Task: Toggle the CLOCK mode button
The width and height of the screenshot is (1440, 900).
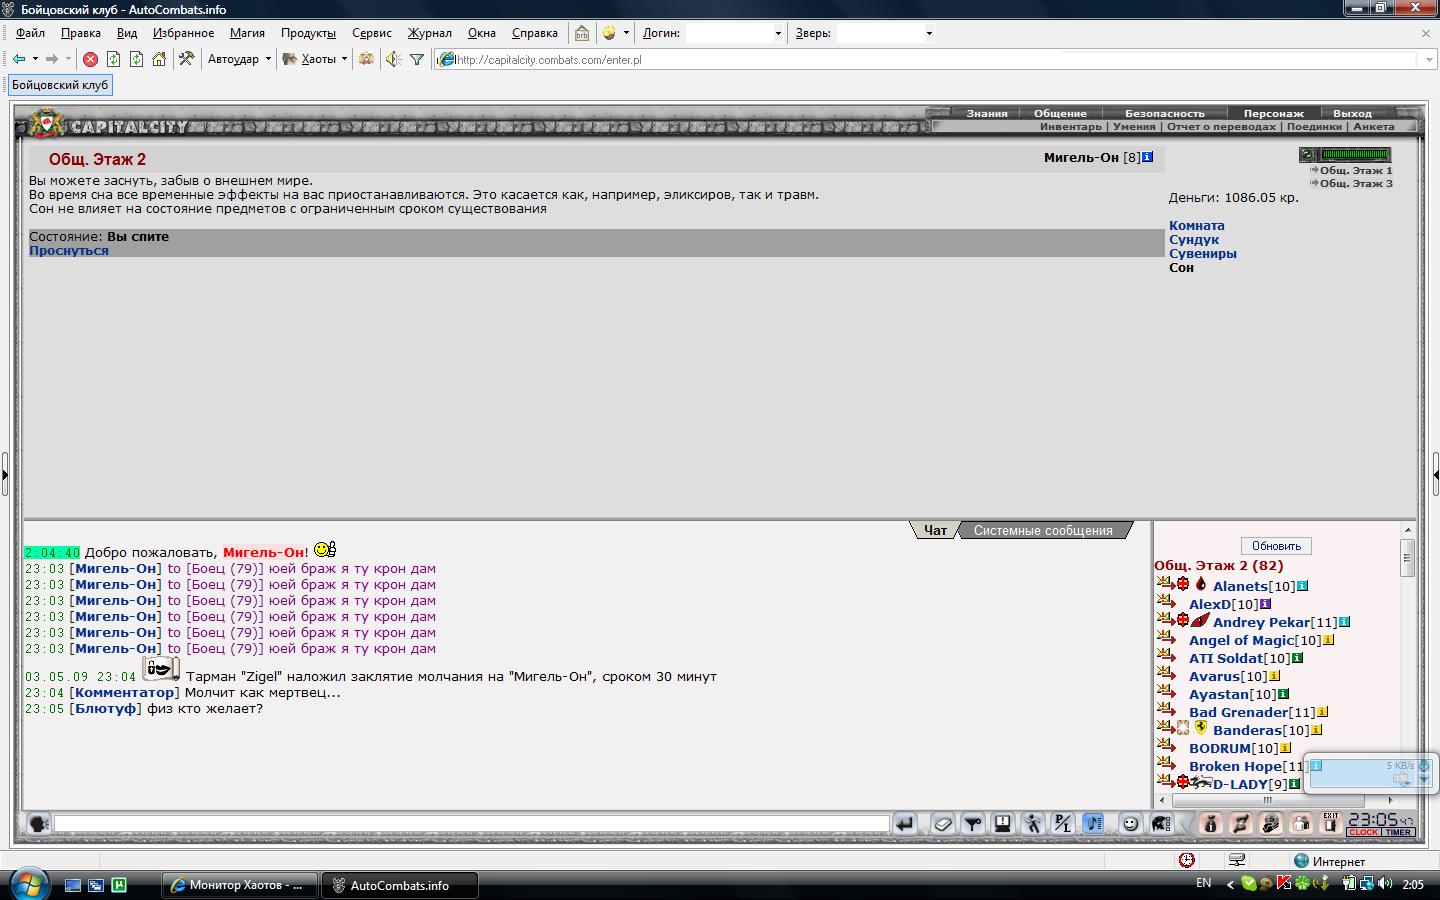Action: pos(1363,832)
